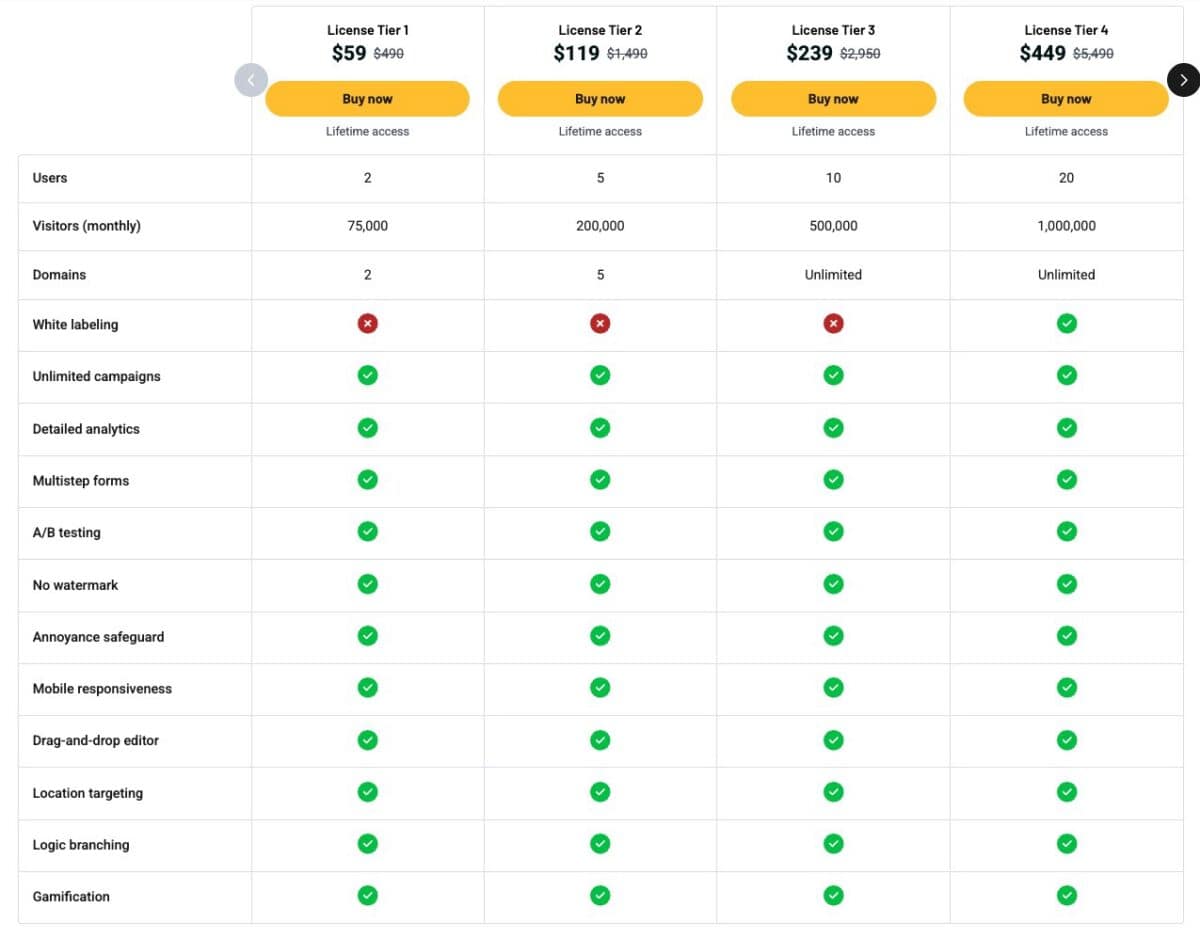The height and width of the screenshot is (938, 1200).
Task: Click the red X for Tier 2 White labeling
Action: 600,323
